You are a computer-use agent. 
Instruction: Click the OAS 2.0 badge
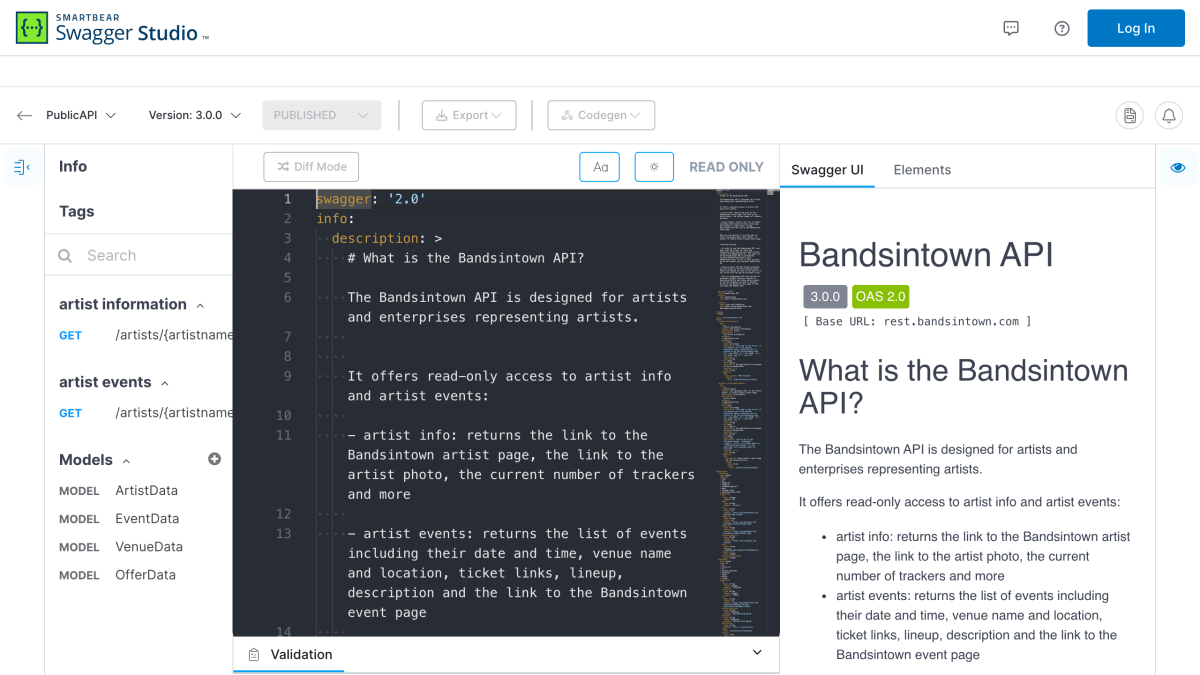tap(881, 297)
